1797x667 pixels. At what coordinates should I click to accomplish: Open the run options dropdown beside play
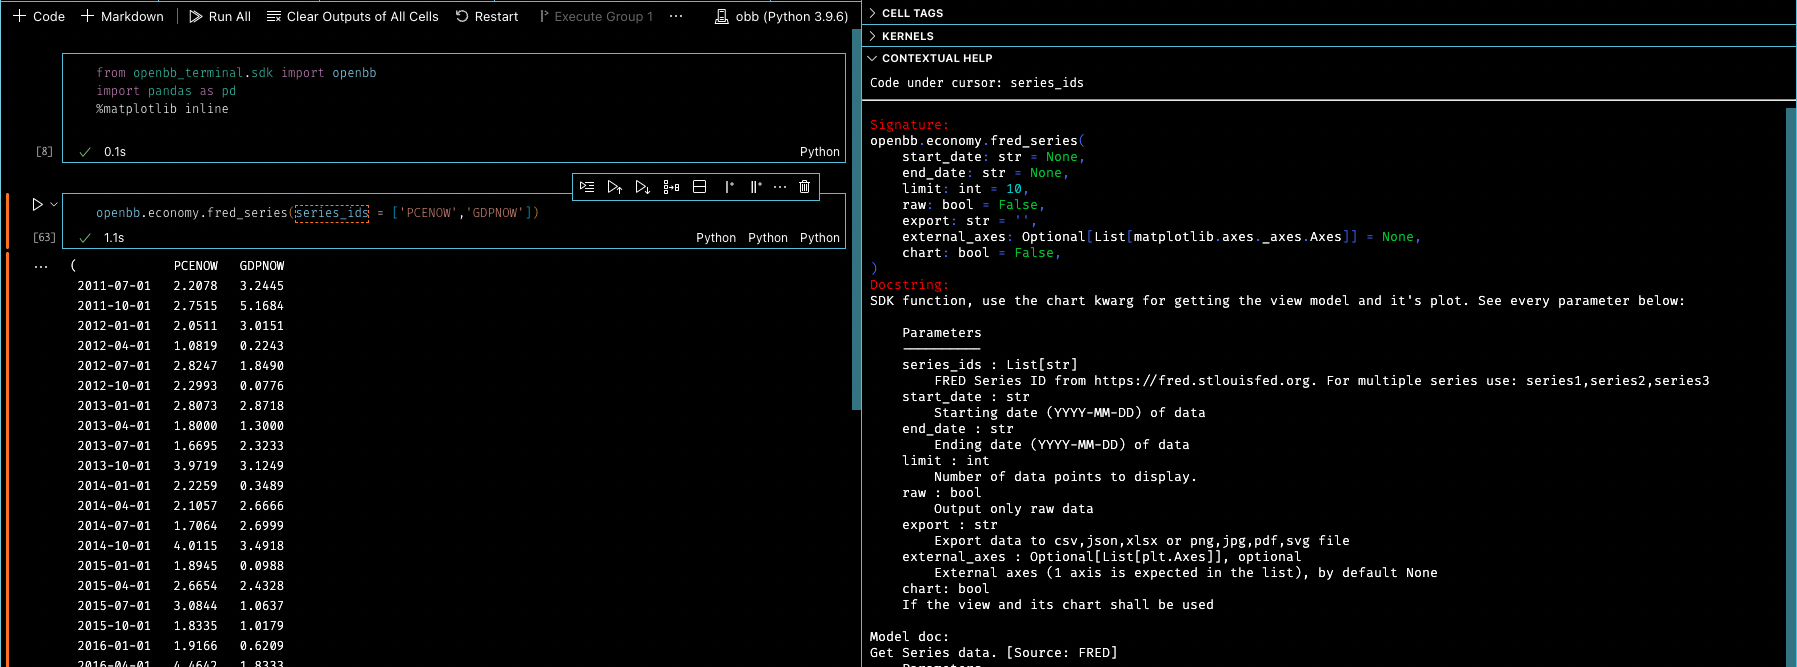point(54,204)
